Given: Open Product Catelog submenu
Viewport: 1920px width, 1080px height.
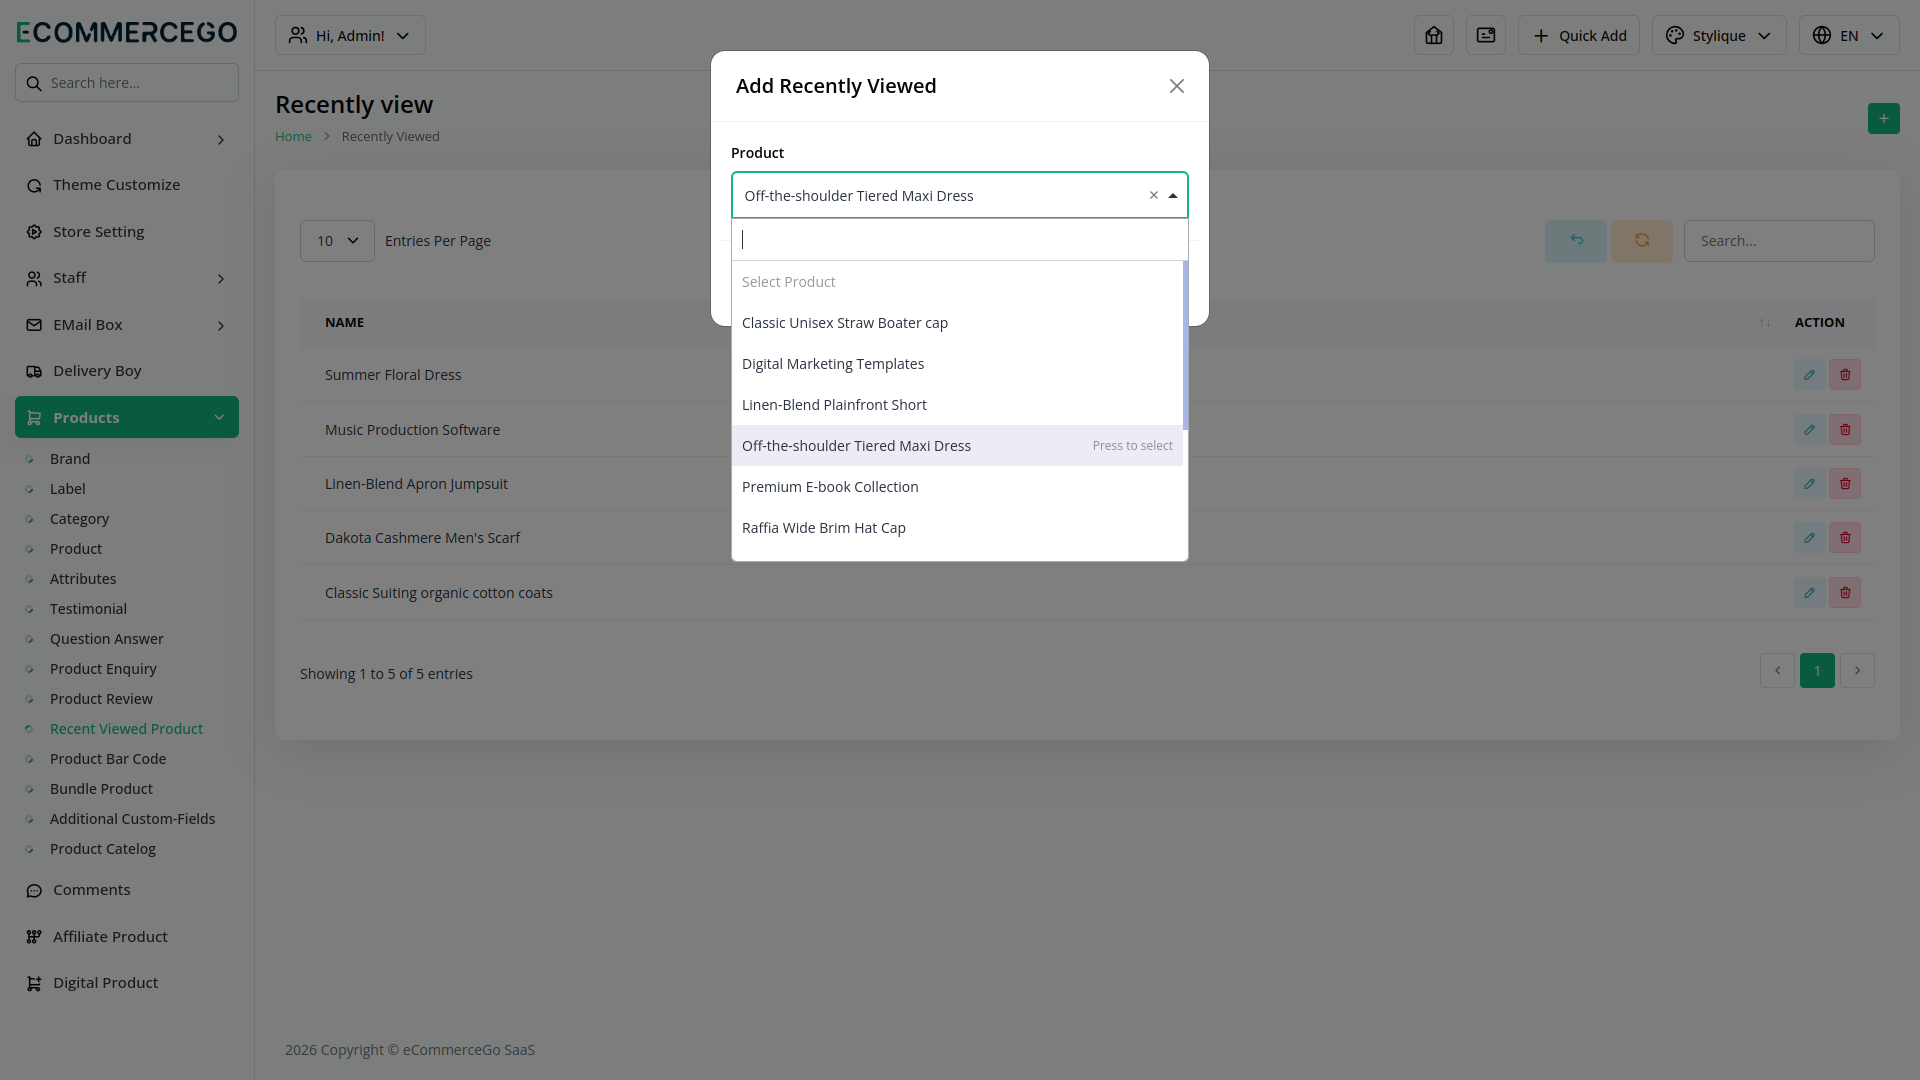Looking at the screenshot, I should [103, 849].
